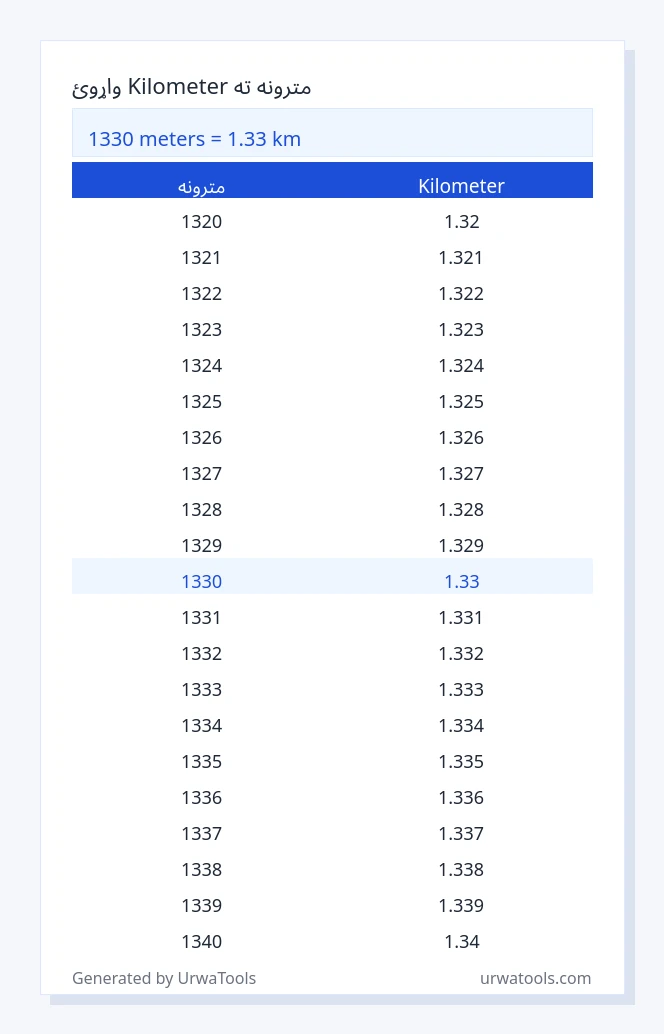Screen dimensions: 664x1034
Task: Select the 1325 meters row value
Action: 202,401
